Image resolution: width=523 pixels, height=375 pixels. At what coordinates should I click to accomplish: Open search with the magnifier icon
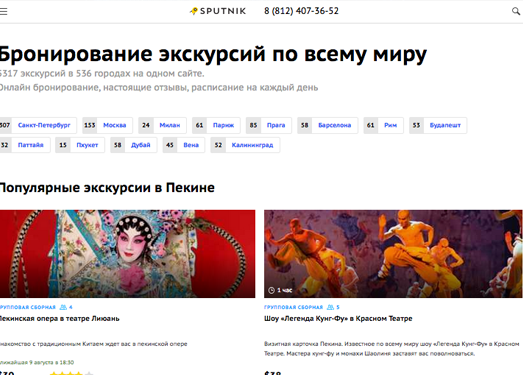point(516,11)
